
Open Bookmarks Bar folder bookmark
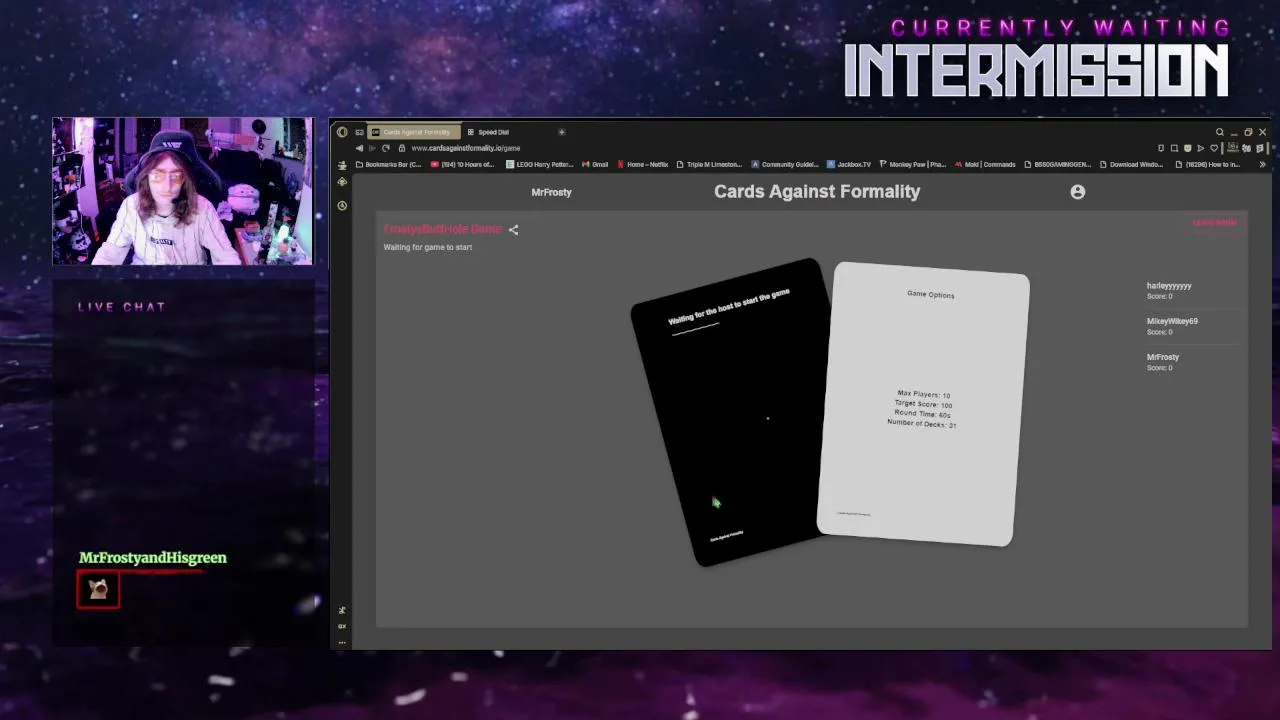[389, 164]
